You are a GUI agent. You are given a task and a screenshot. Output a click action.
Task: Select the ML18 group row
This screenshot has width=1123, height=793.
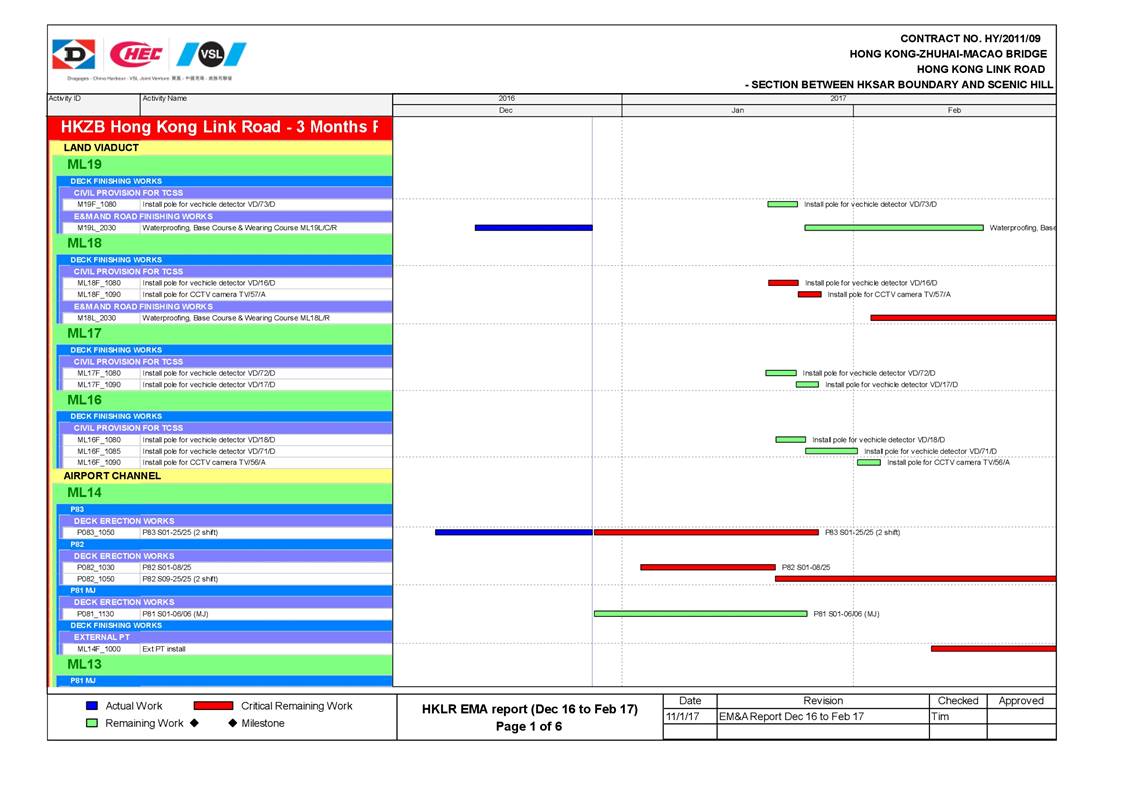[x=223, y=244]
